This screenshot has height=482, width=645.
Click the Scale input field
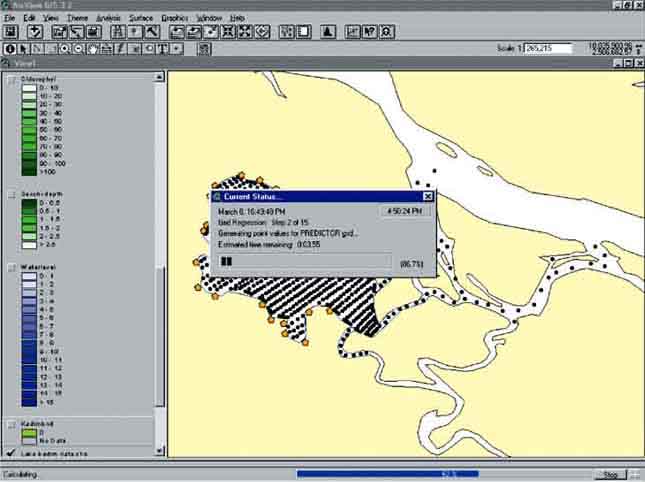[x=549, y=48]
